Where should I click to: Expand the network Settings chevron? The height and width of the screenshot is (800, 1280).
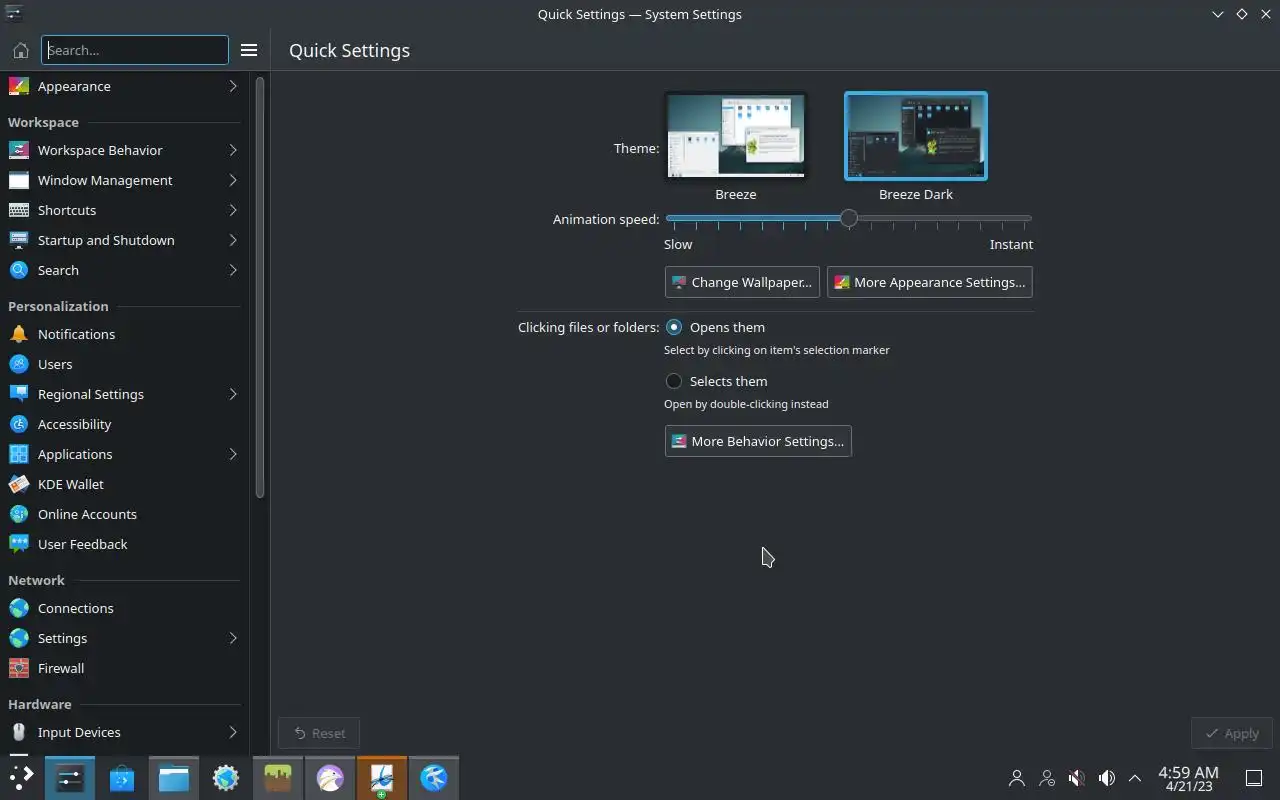[x=233, y=638]
